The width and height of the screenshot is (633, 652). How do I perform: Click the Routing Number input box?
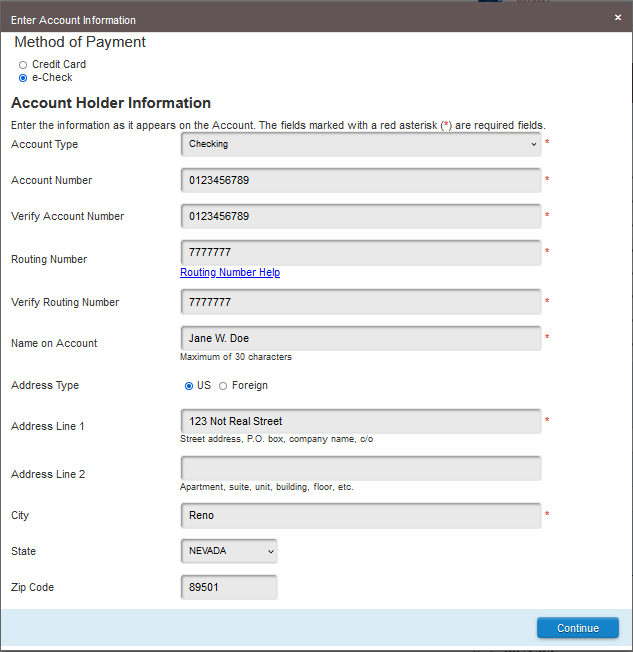[x=361, y=252]
